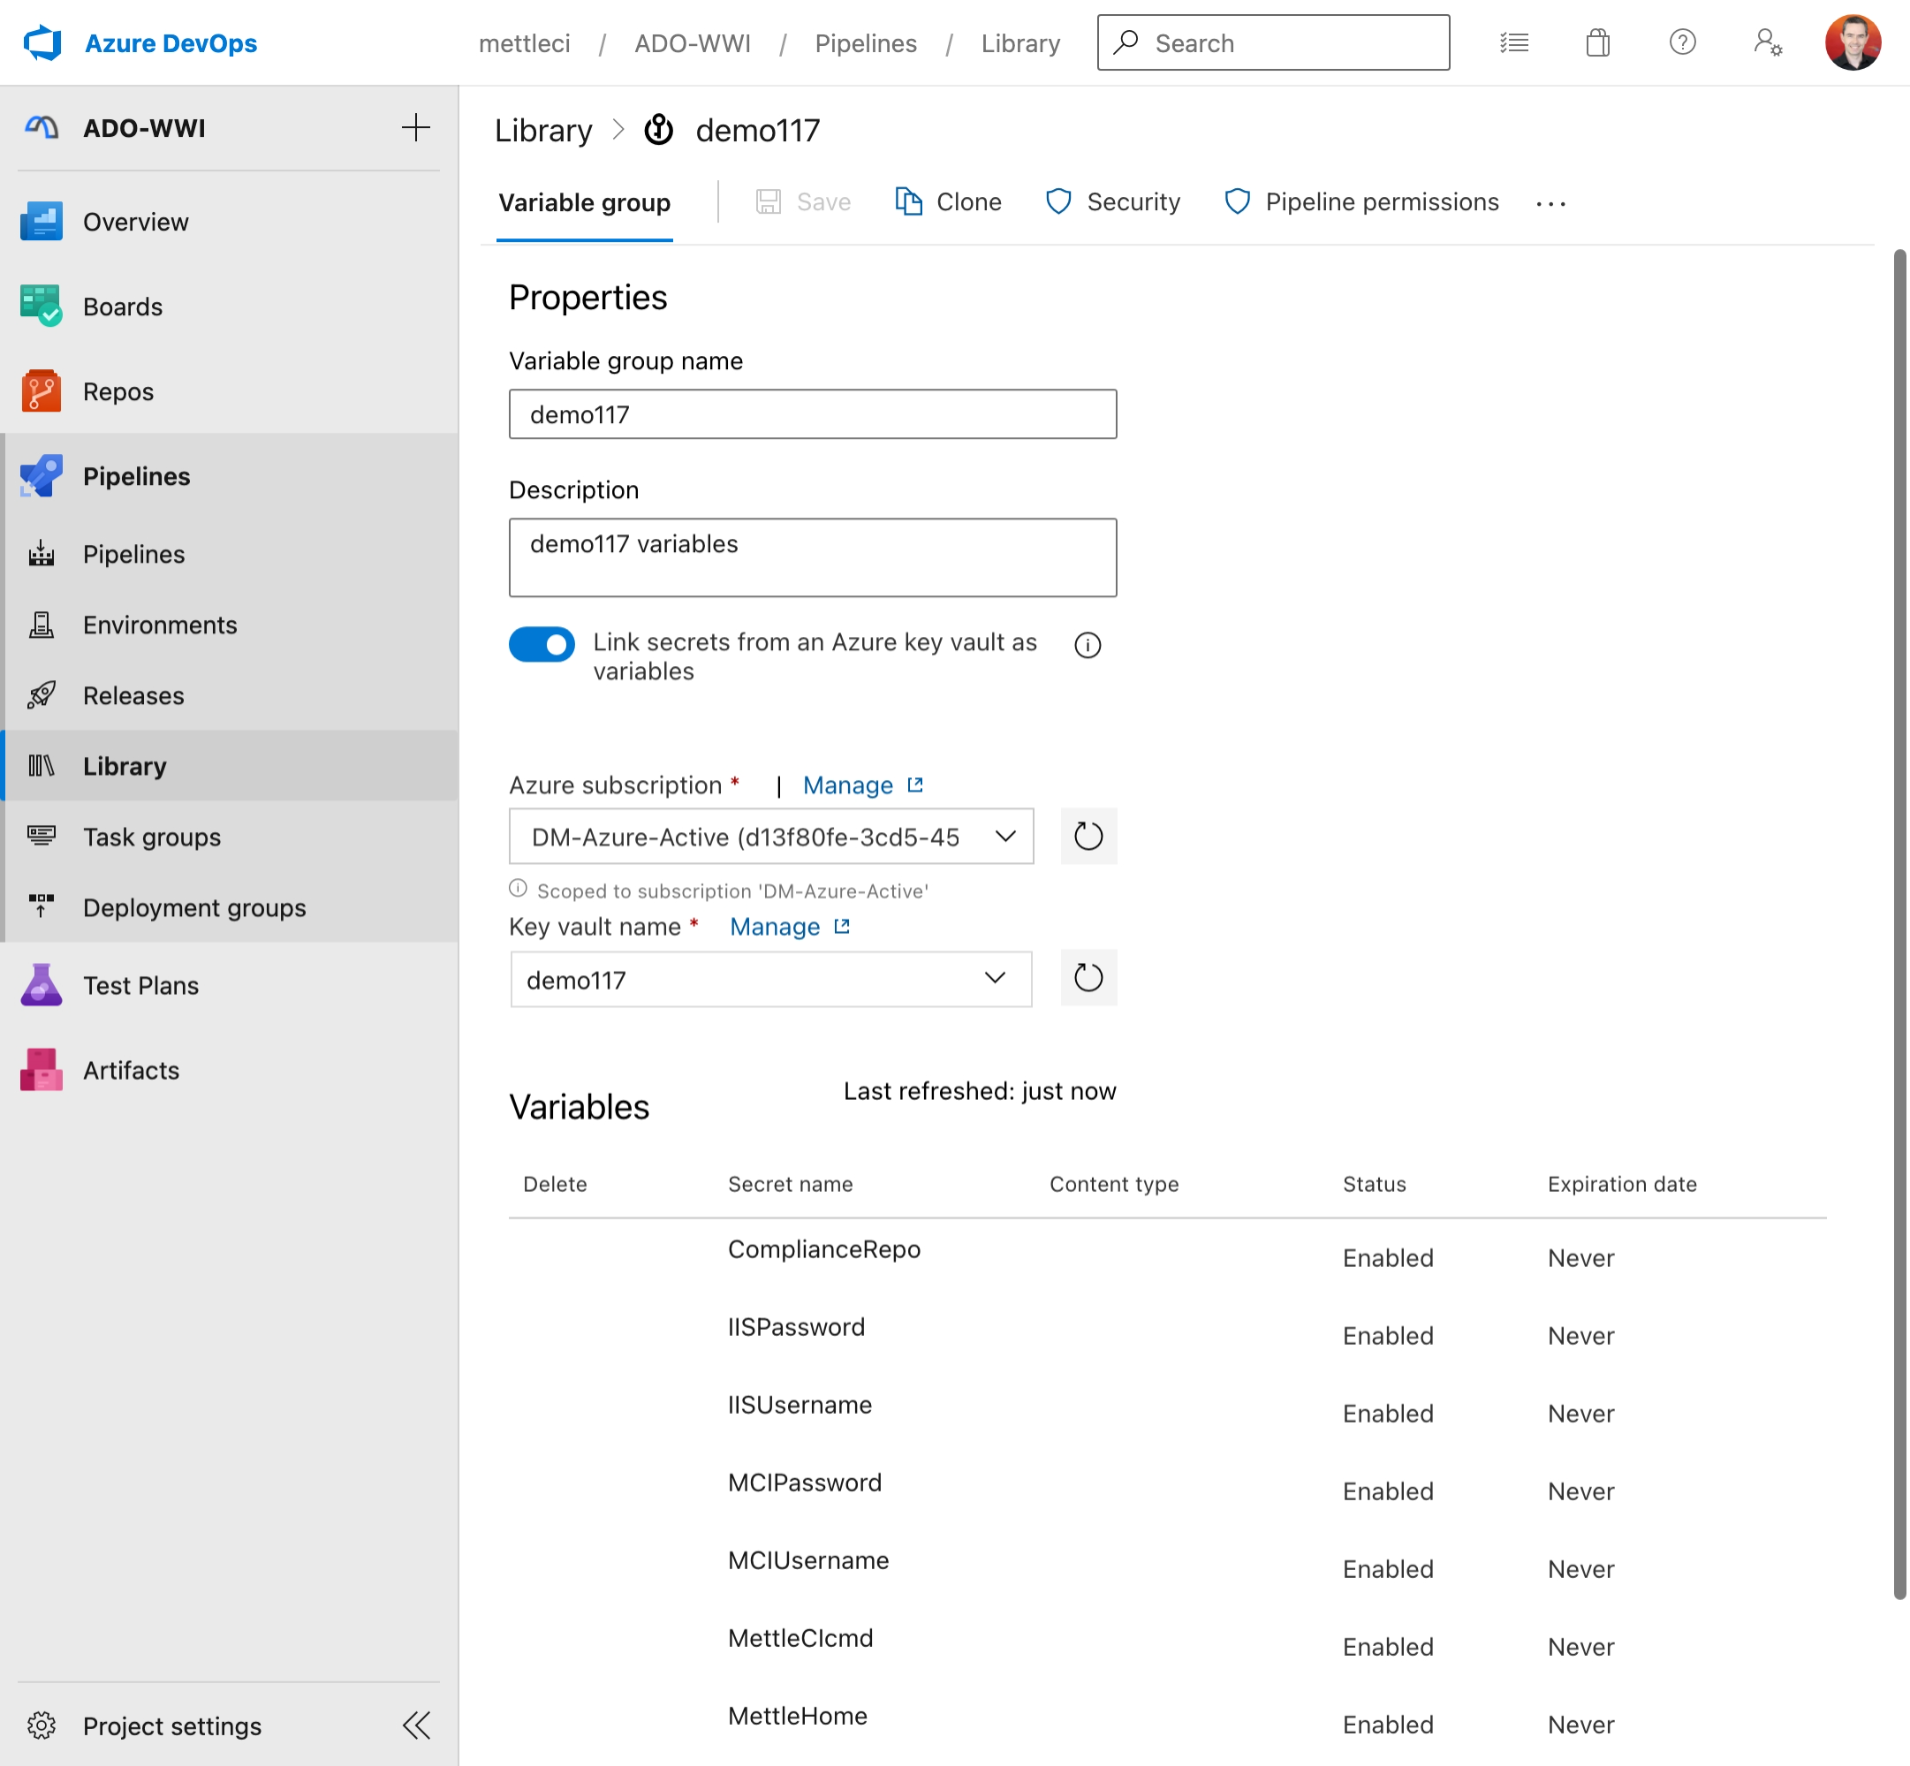Open user settings icon in header

pyautogui.click(x=1767, y=43)
